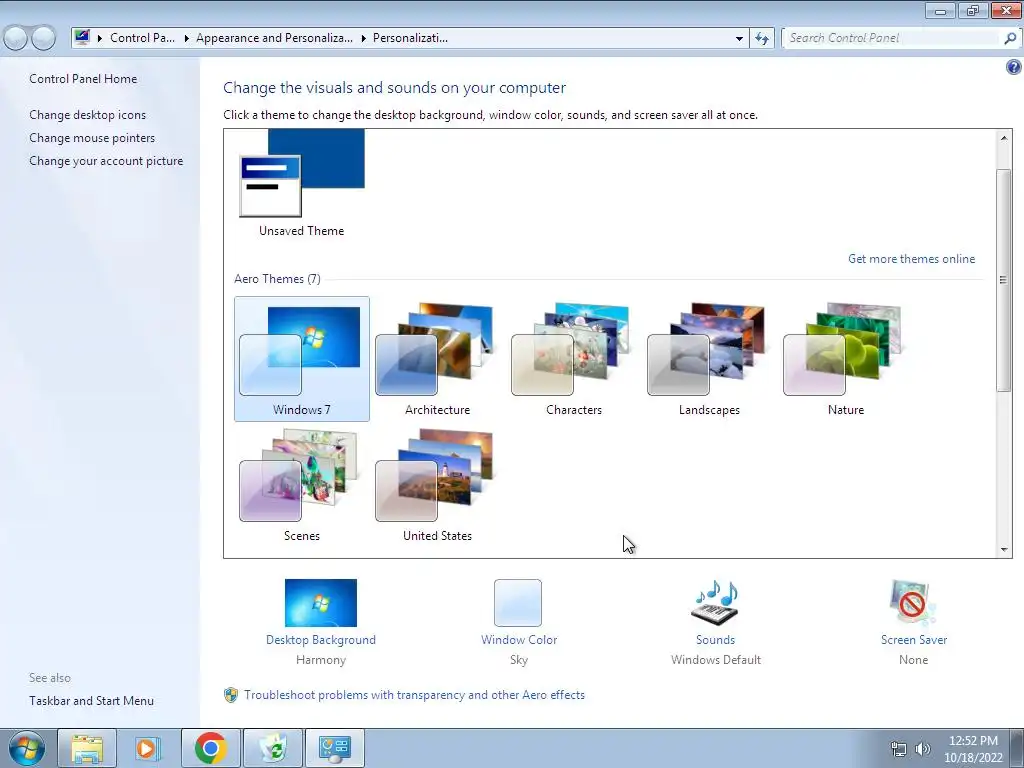Screen dimensions: 1024x768
Task: Click the Forward navigation button
Action: (44, 38)
